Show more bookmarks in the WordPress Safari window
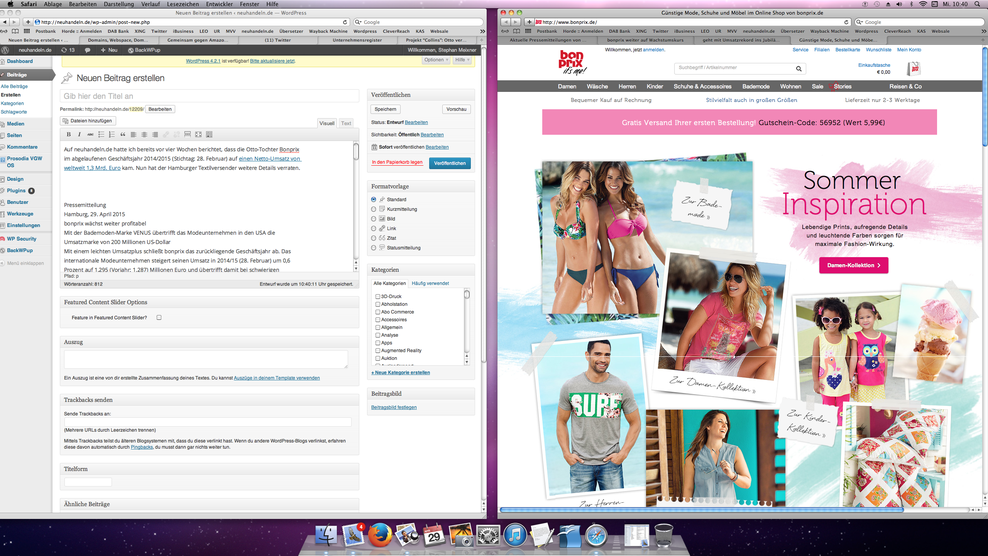Screen dimensions: 988x556 tap(483, 31)
